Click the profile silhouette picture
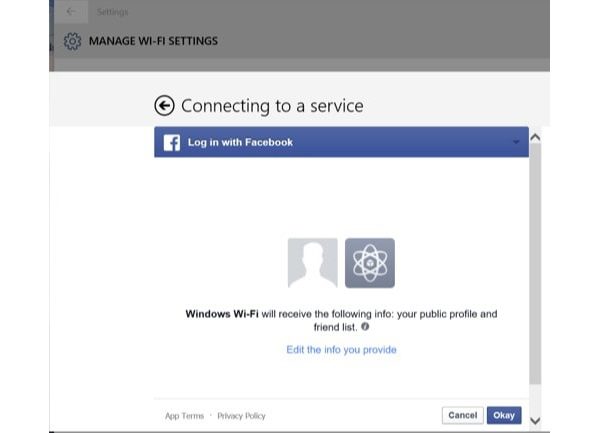Viewport: 600px width, 433px height. pos(313,263)
